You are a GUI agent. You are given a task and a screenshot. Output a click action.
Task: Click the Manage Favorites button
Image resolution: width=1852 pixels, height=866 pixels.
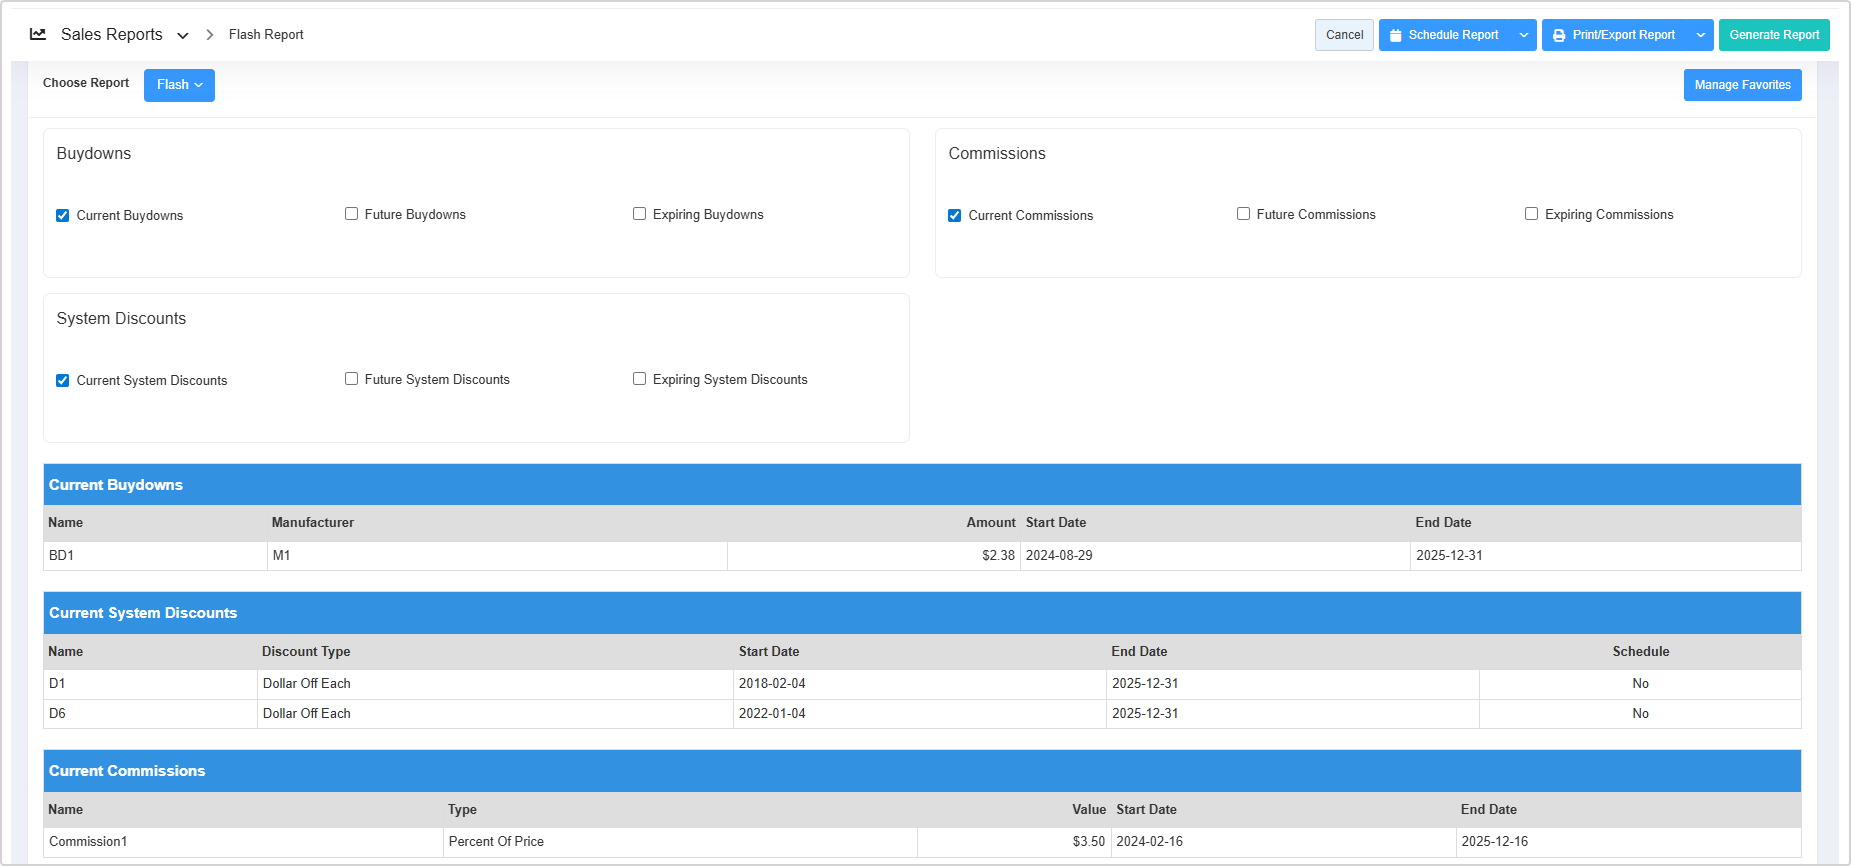[x=1742, y=85]
